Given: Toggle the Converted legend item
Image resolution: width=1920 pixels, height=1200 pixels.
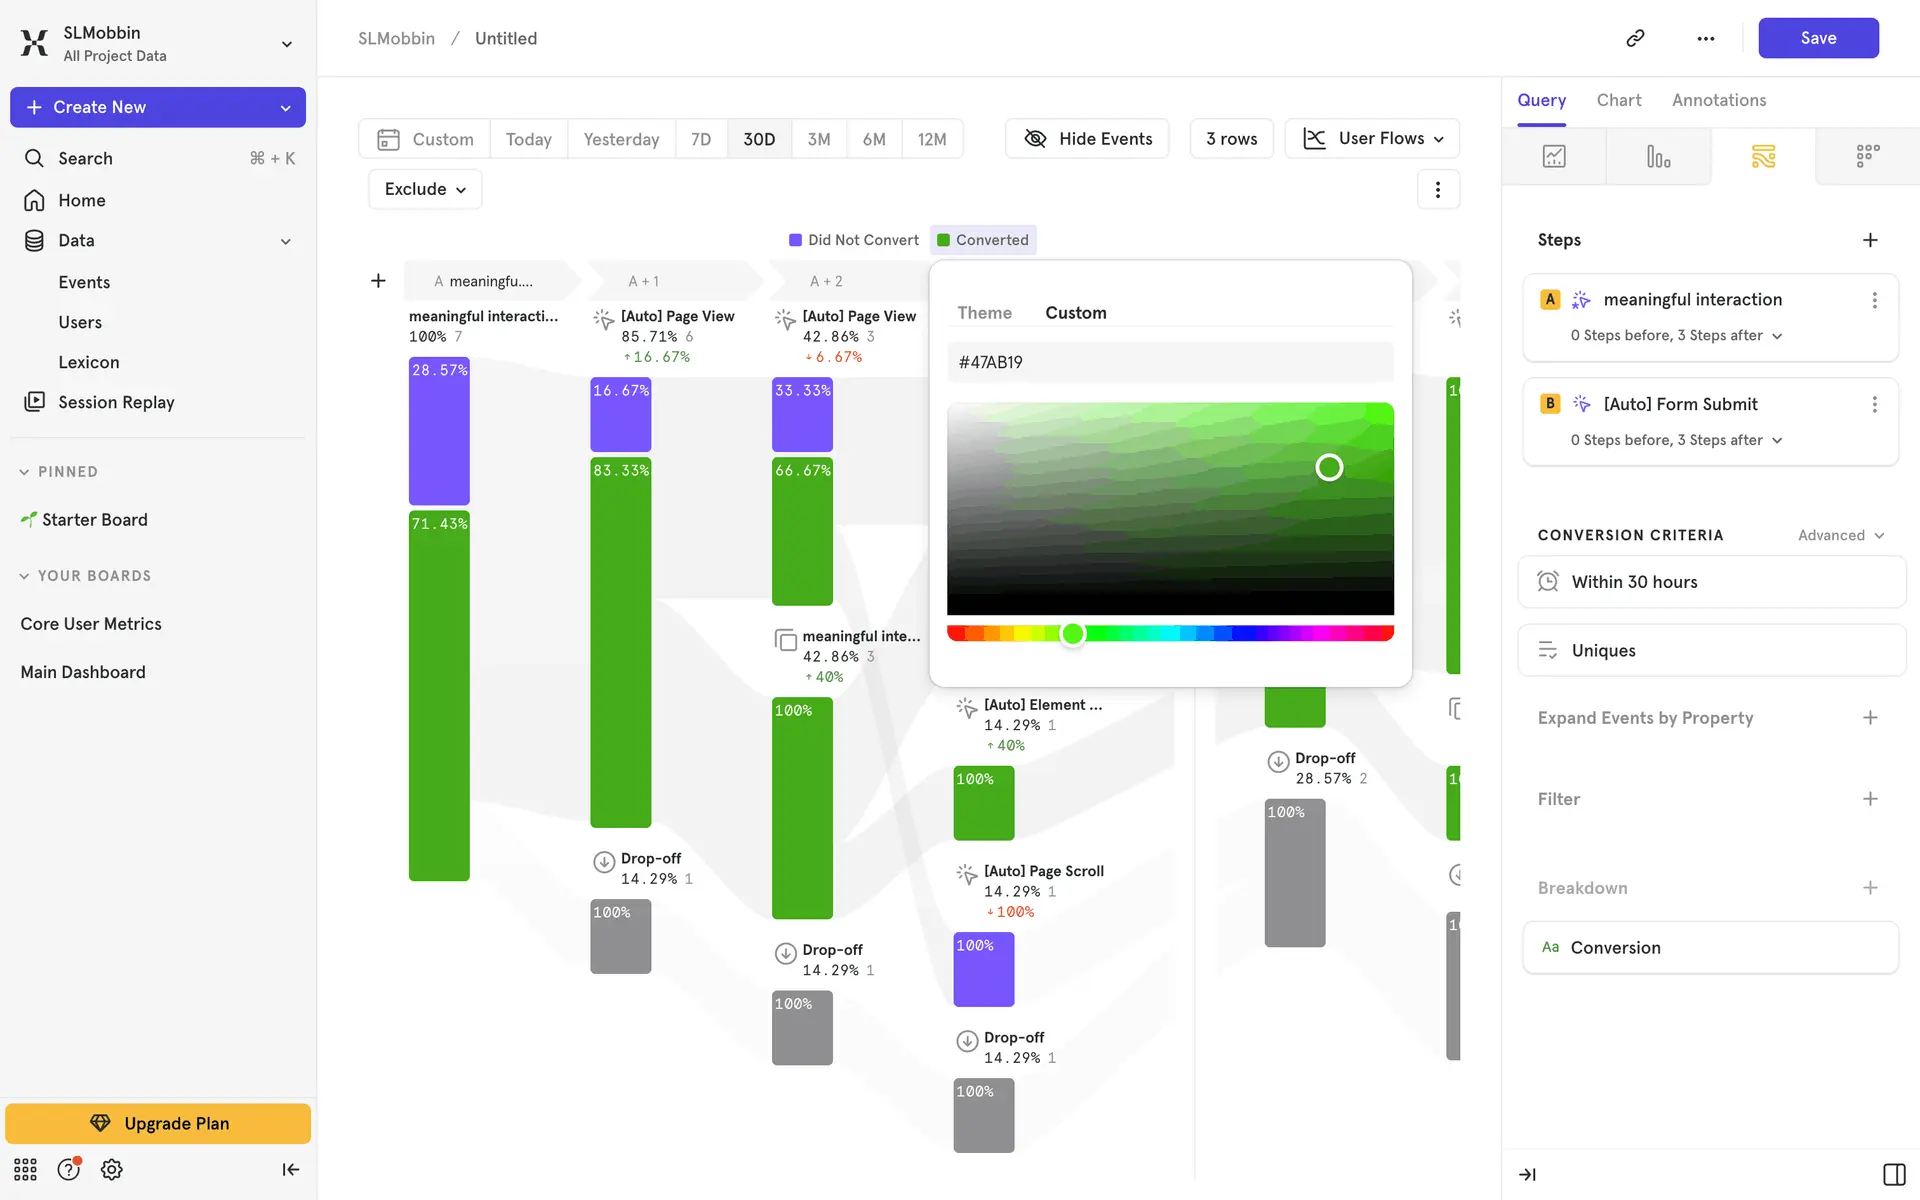Looking at the screenshot, I should tap(982, 240).
